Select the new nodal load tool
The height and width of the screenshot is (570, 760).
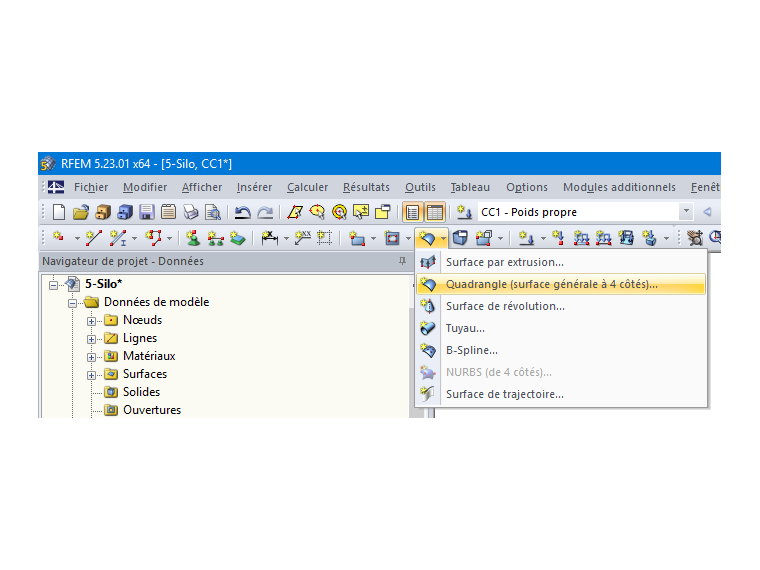pyautogui.click(x=526, y=238)
